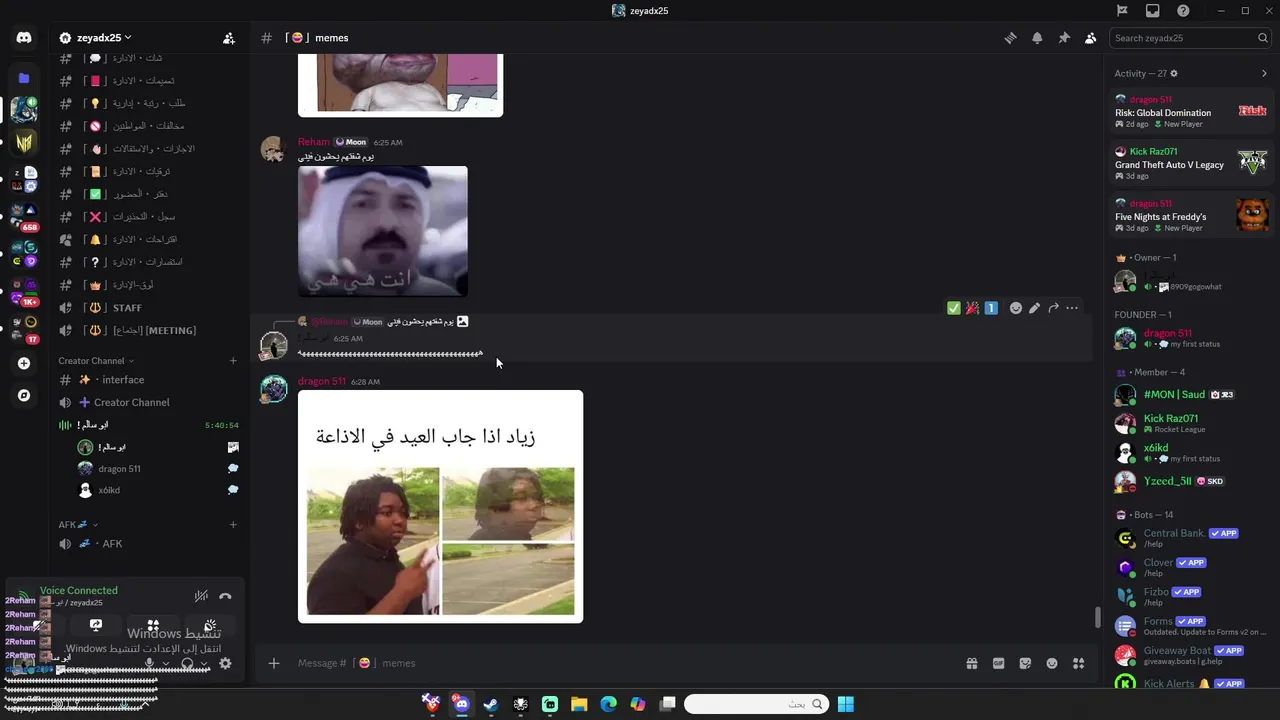
Task: Open Steam from the Windows taskbar
Action: click(x=491, y=704)
